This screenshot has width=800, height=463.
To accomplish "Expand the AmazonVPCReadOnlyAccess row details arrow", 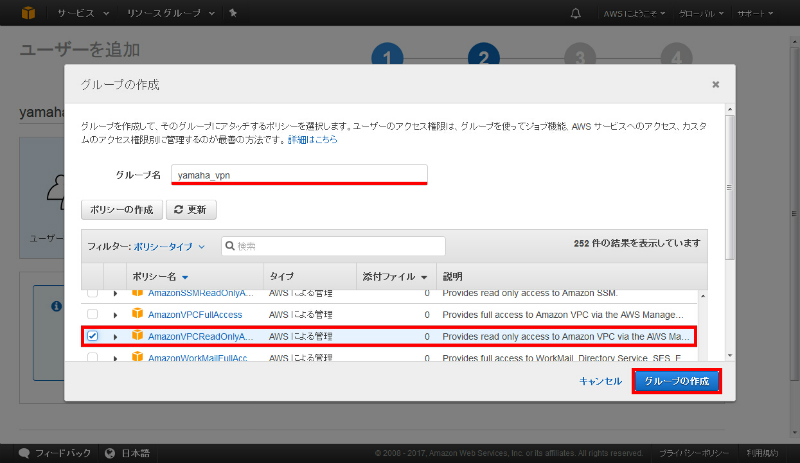I will (116, 336).
